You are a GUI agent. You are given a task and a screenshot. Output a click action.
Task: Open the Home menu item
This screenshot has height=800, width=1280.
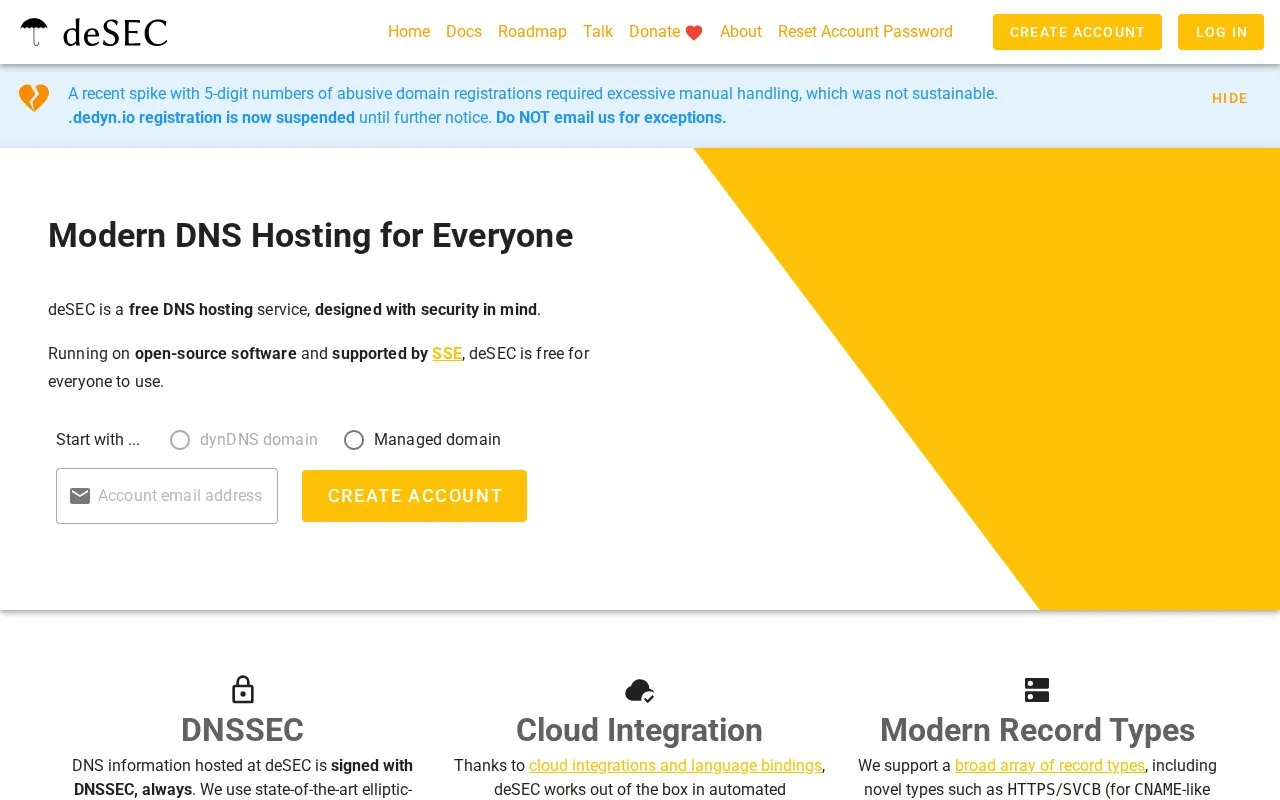pyautogui.click(x=409, y=32)
